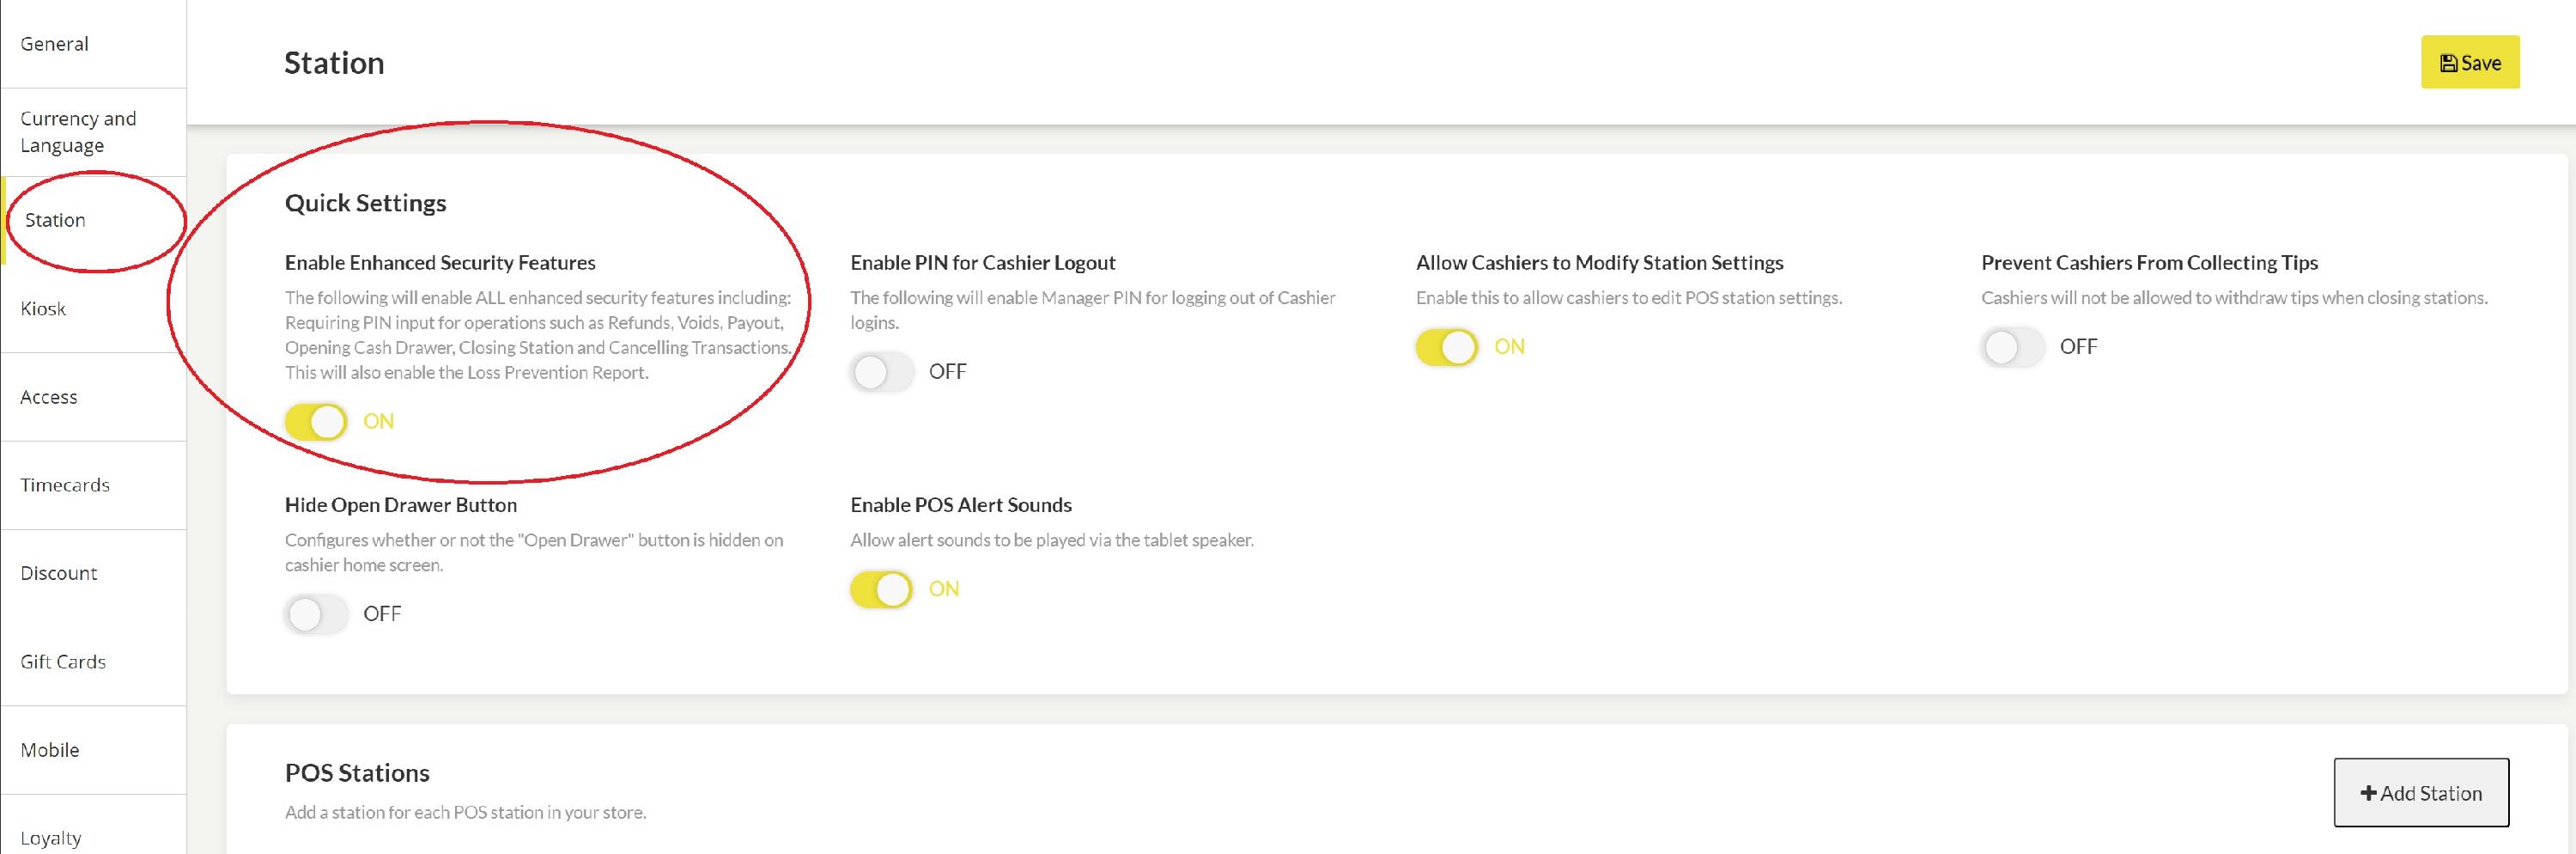Enable PIN for Cashier Logout toggle

click(x=882, y=372)
